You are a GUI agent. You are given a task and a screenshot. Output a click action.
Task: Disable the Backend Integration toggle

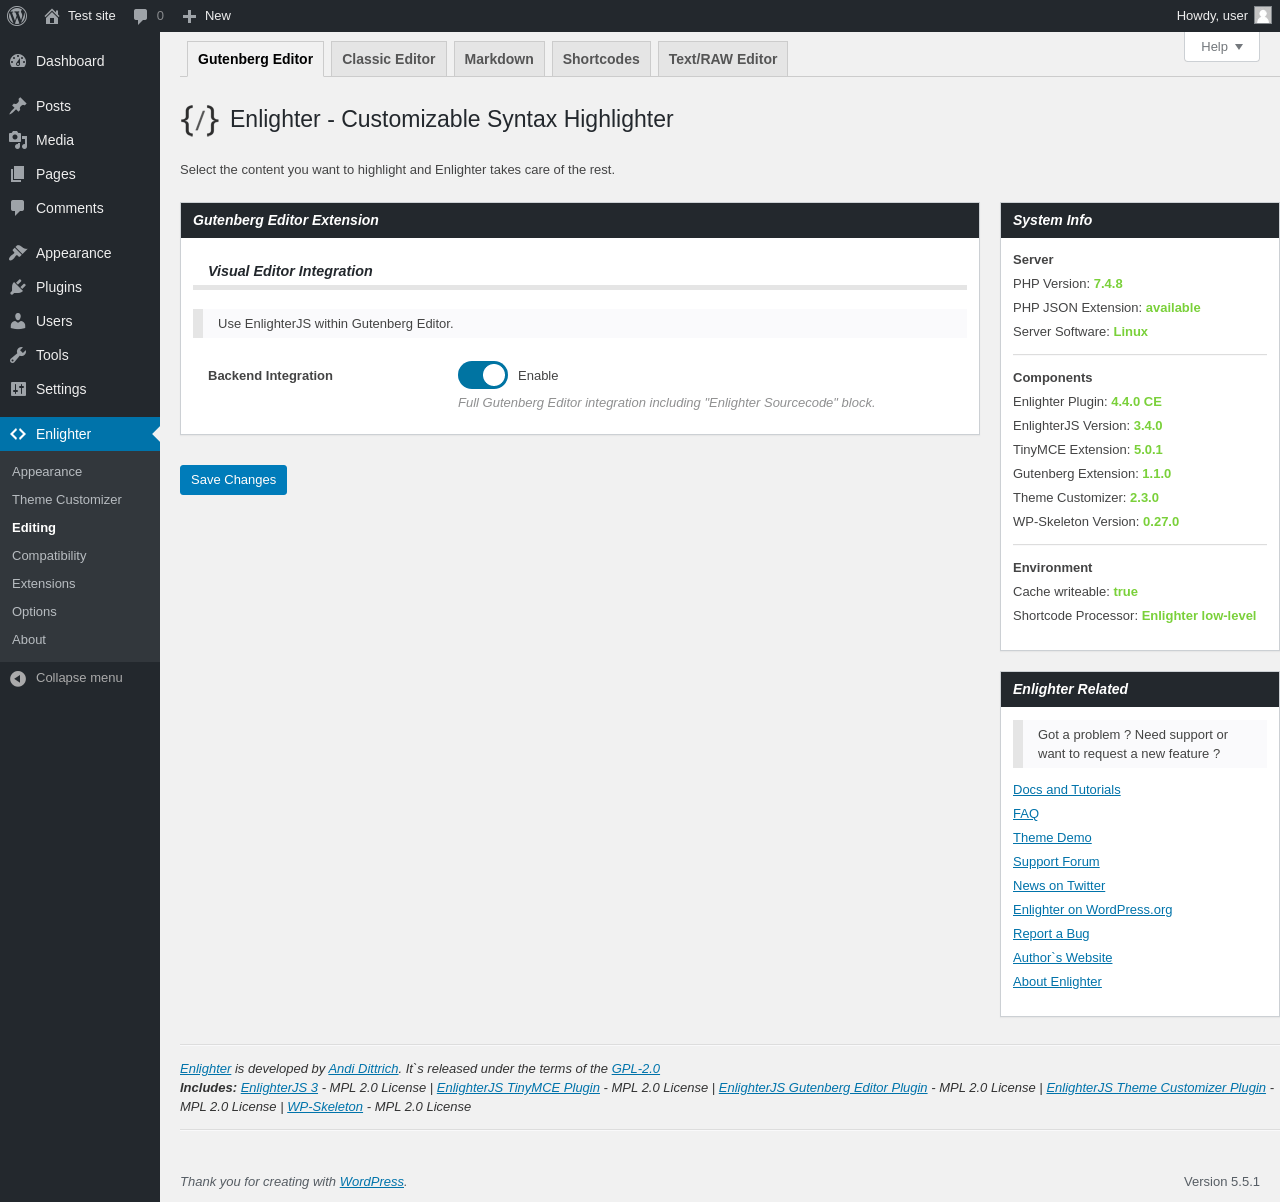pos(483,375)
